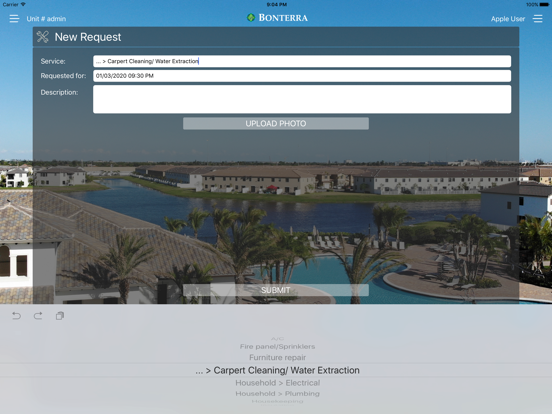Click the wrench tools icon beside New Request

coord(43,37)
